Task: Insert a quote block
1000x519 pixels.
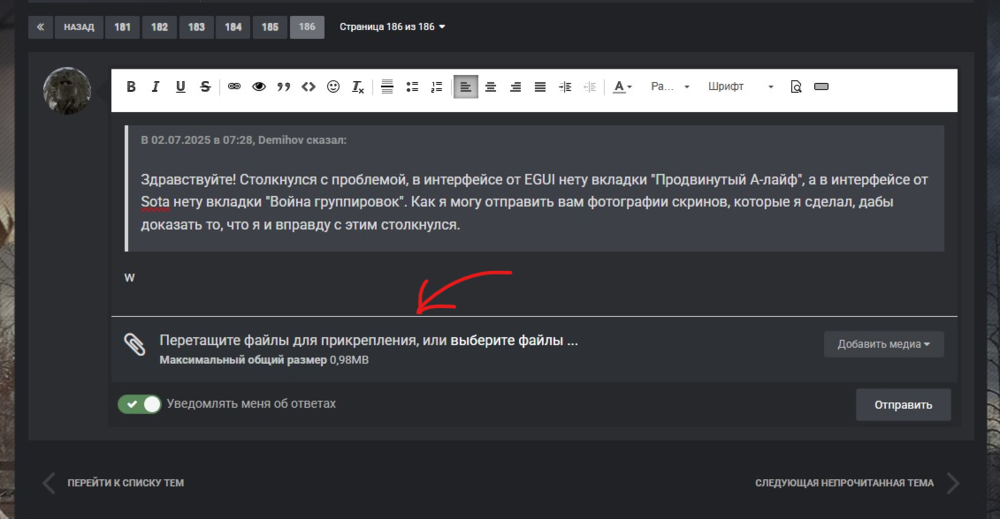Action: click(x=284, y=87)
